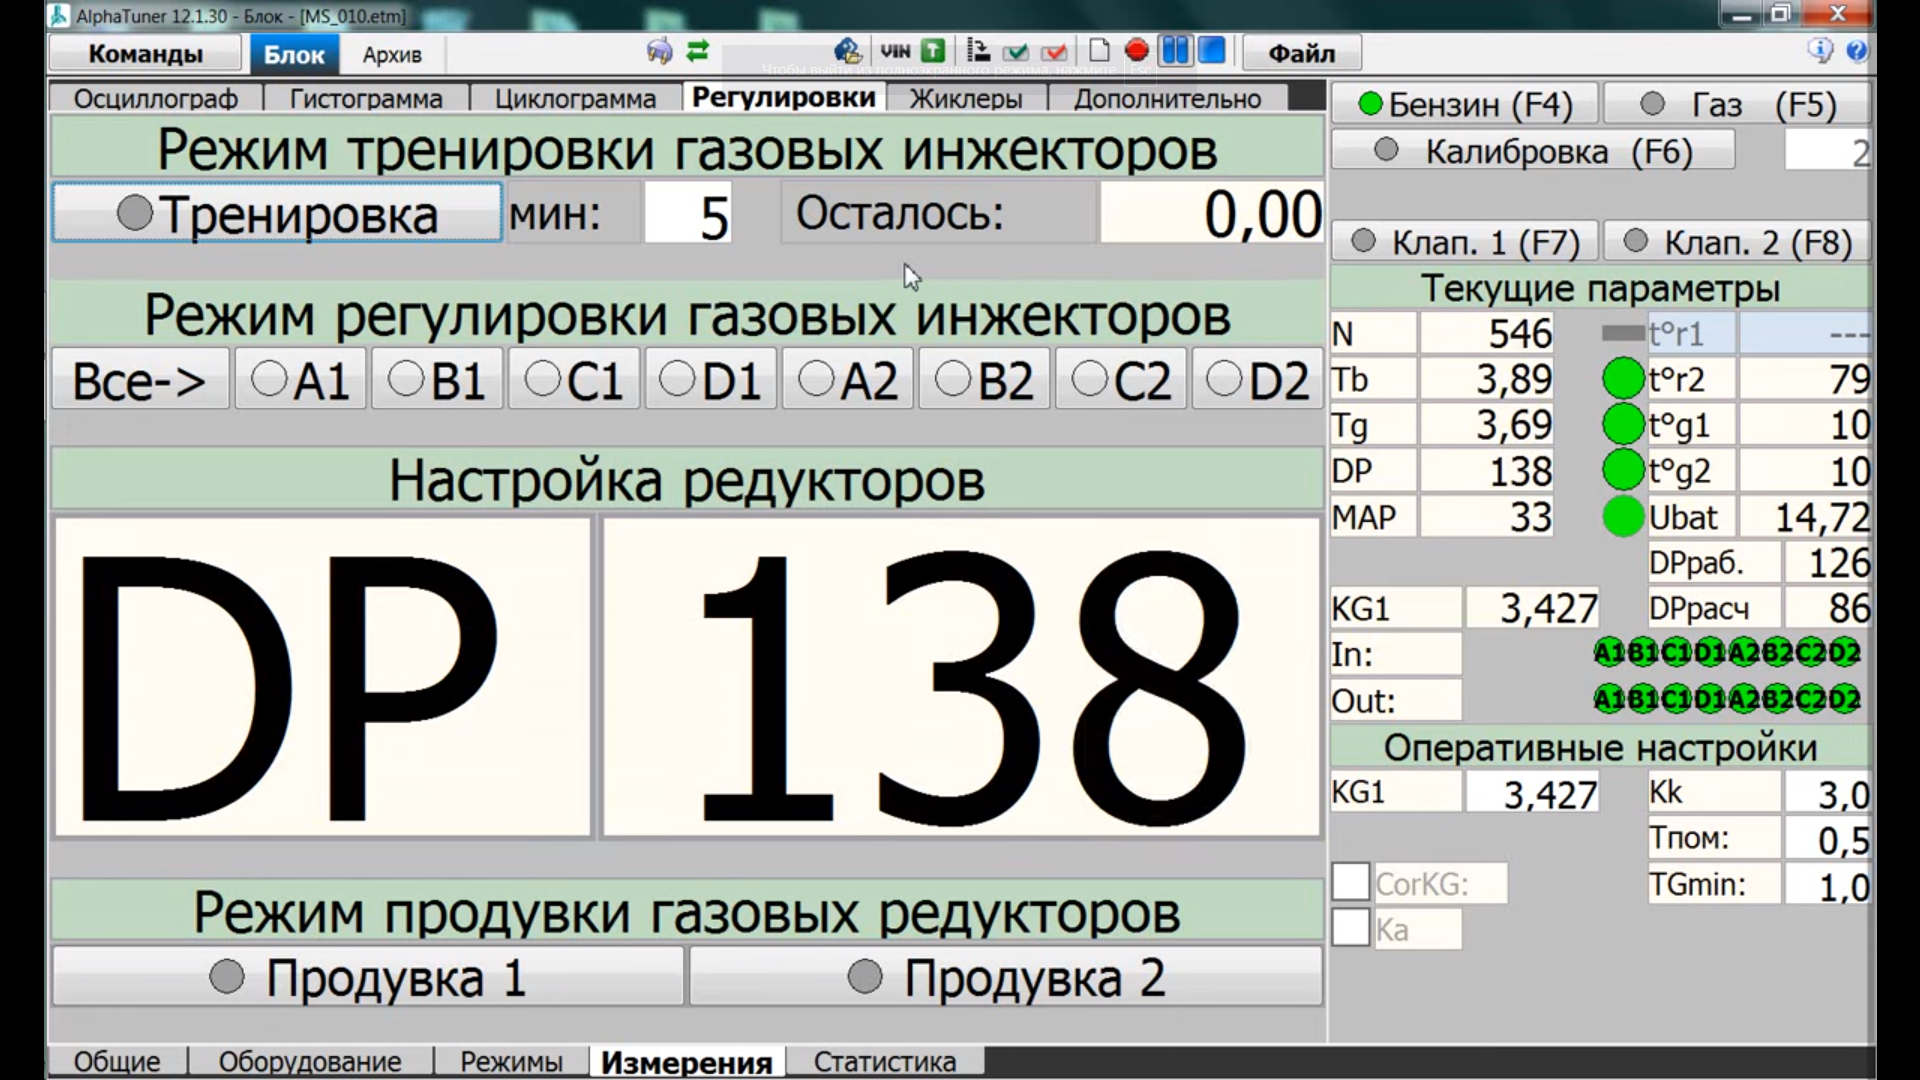
Task: Enable the CorKG checkbox
Action: click(x=1350, y=883)
